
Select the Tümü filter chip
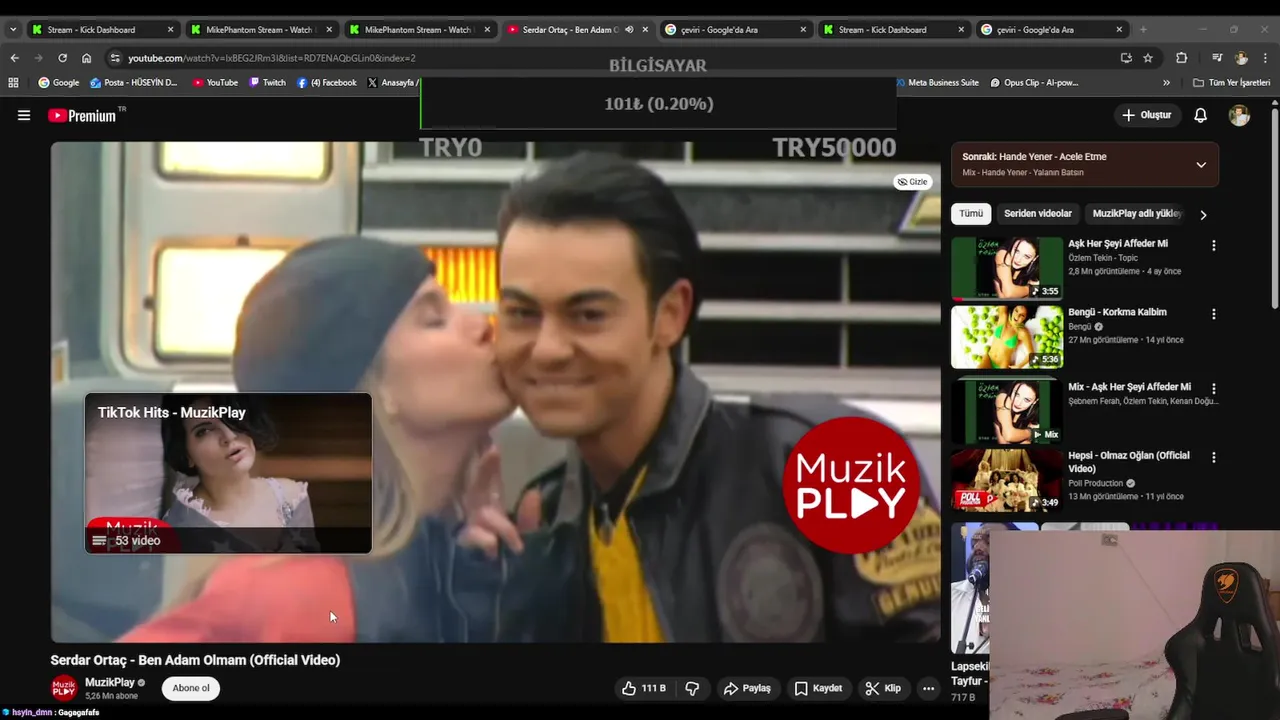(x=971, y=213)
